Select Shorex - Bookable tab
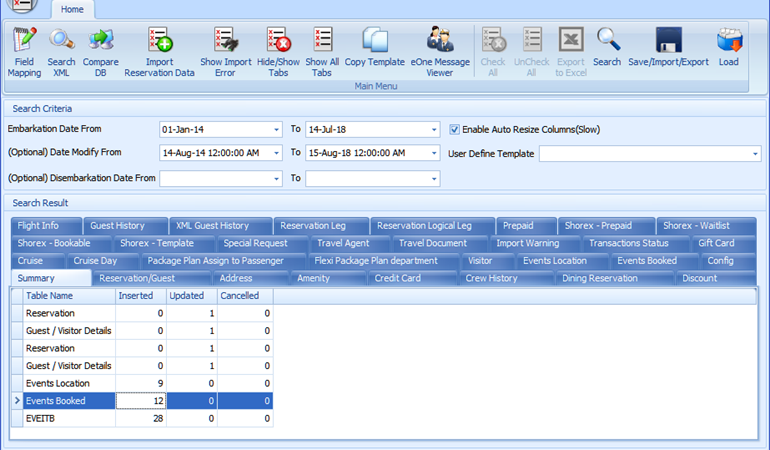 (x=61, y=244)
